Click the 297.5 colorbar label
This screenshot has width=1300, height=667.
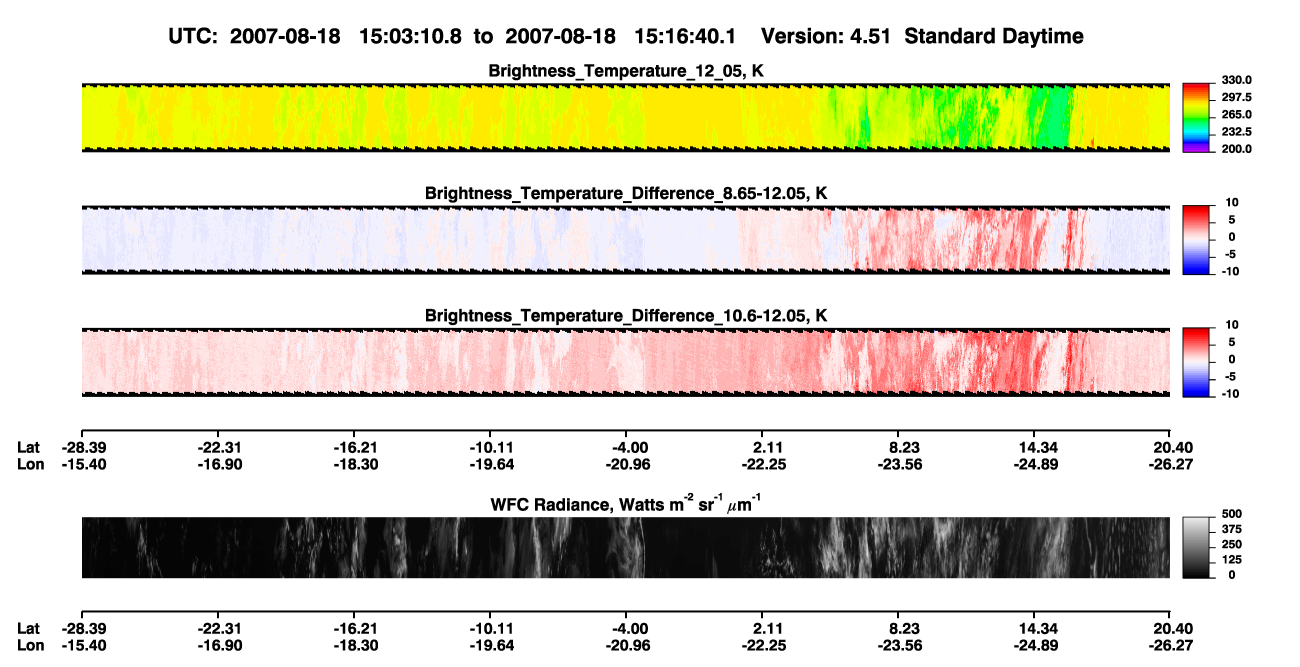1236,98
